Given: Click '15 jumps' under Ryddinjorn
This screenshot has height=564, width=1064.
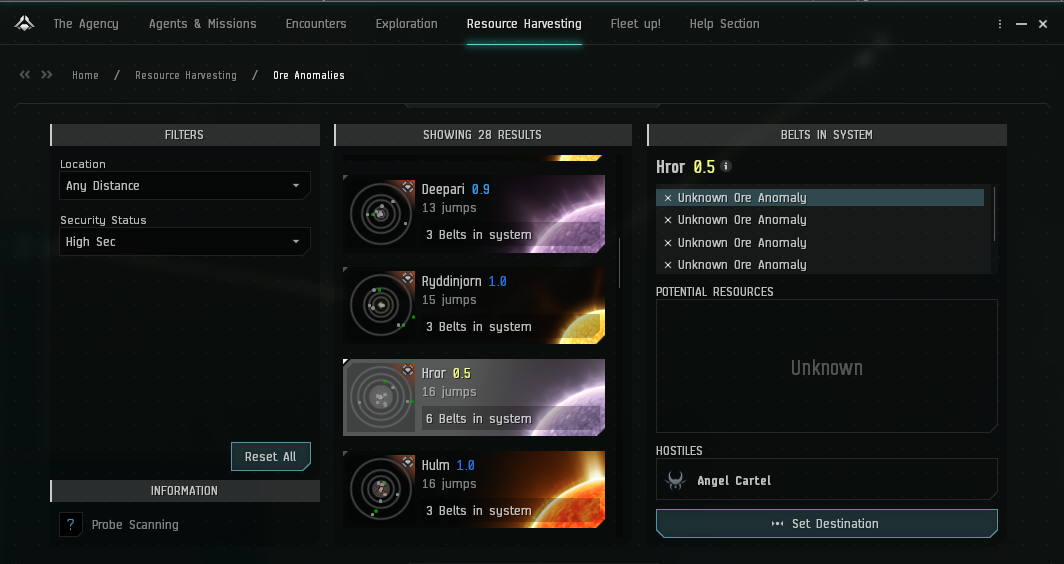Looking at the screenshot, I should [449, 300].
